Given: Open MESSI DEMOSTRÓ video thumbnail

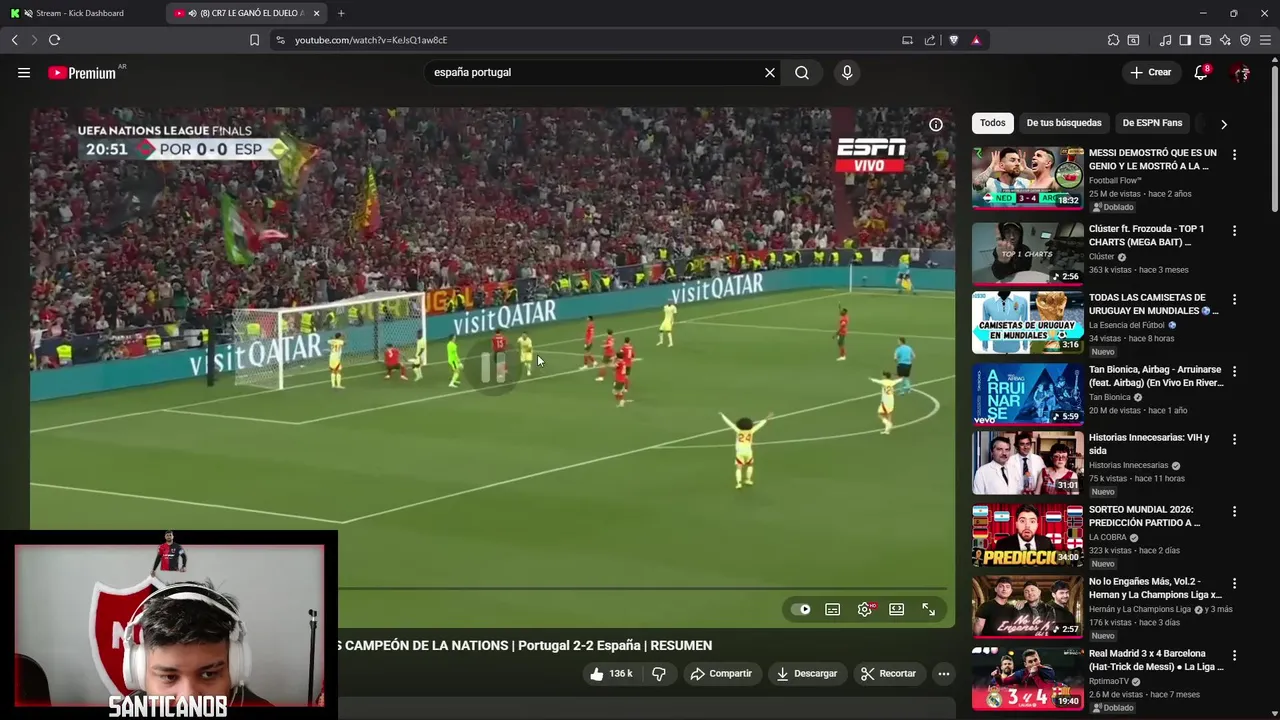Looking at the screenshot, I should (x=1027, y=178).
